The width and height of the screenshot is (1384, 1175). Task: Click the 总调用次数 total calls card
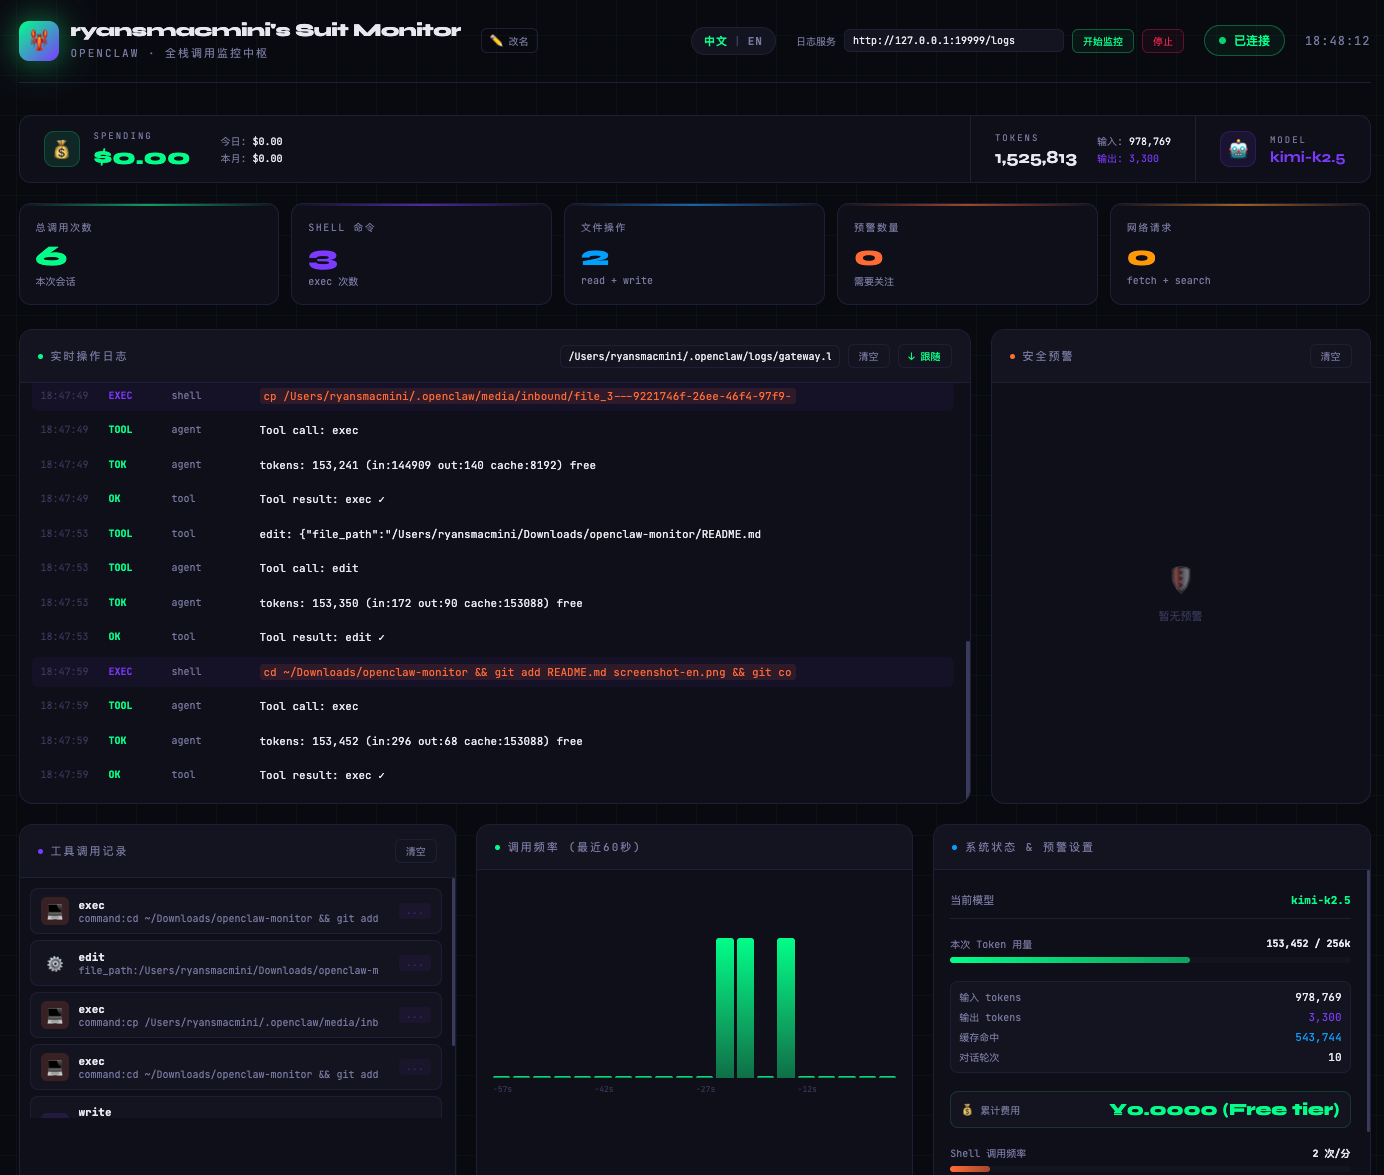point(149,254)
